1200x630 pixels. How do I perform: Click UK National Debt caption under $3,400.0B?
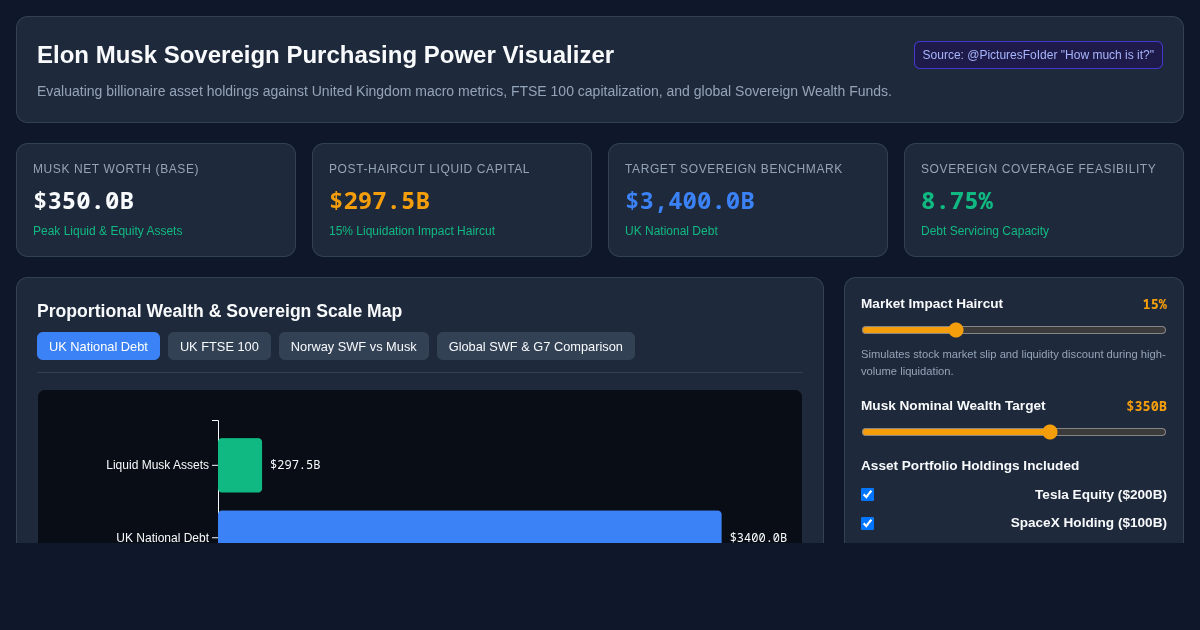tap(671, 231)
